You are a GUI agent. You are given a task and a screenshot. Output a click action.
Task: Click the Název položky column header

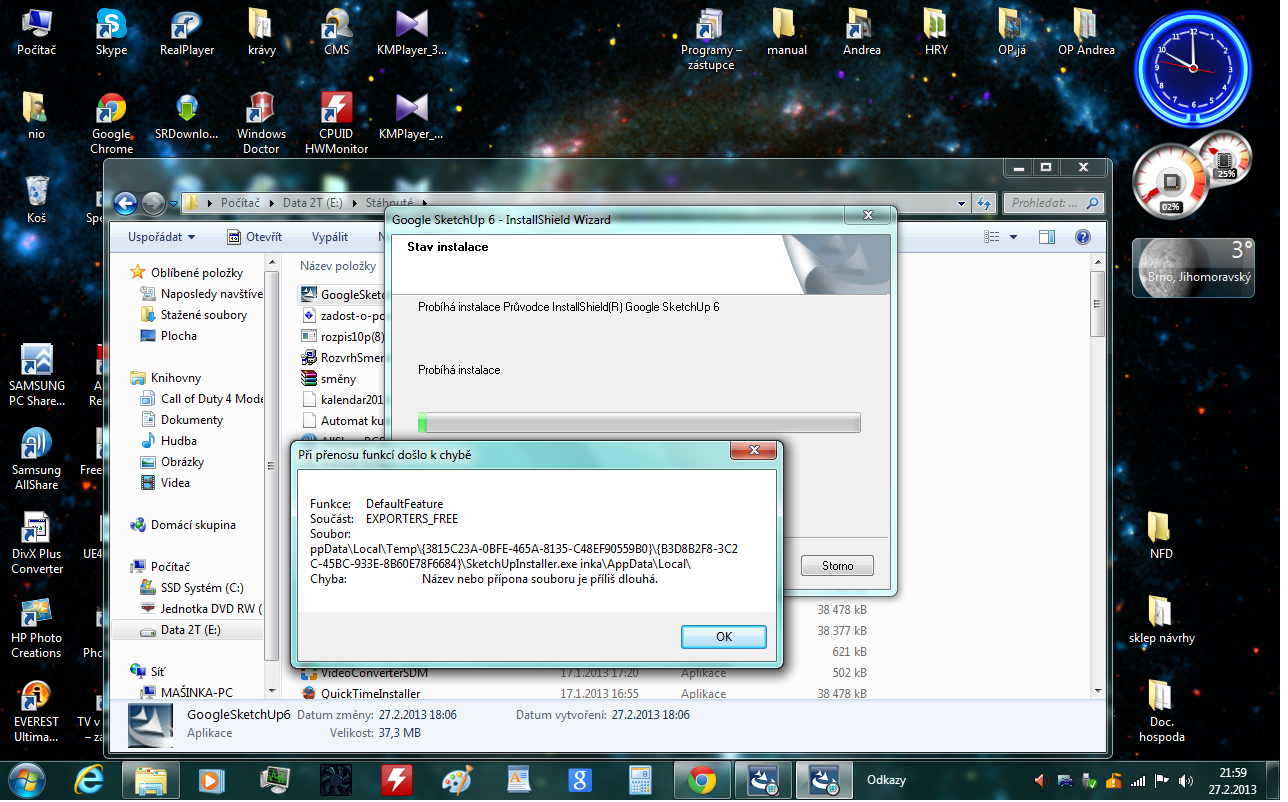[338, 266]
